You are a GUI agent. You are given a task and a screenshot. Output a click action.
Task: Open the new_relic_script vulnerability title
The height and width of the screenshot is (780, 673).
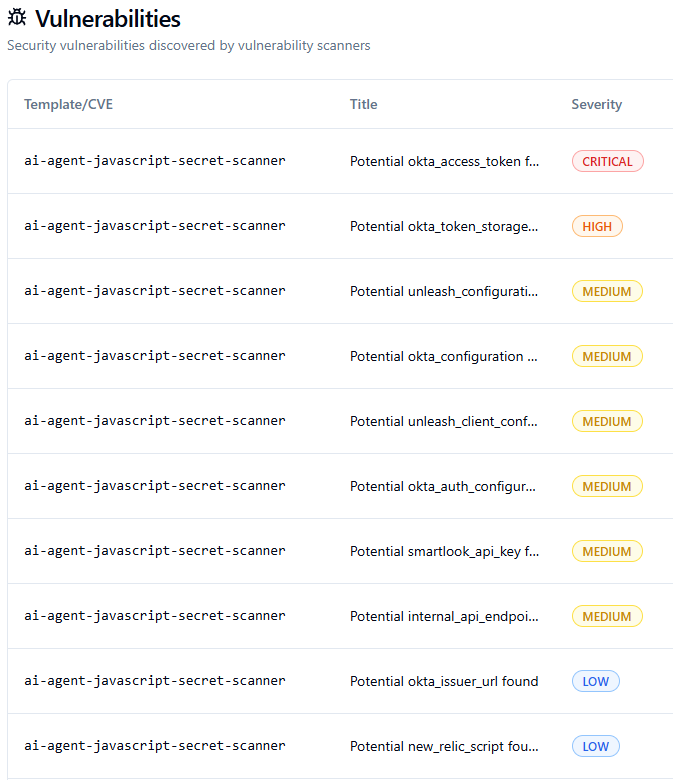(445, 746)
